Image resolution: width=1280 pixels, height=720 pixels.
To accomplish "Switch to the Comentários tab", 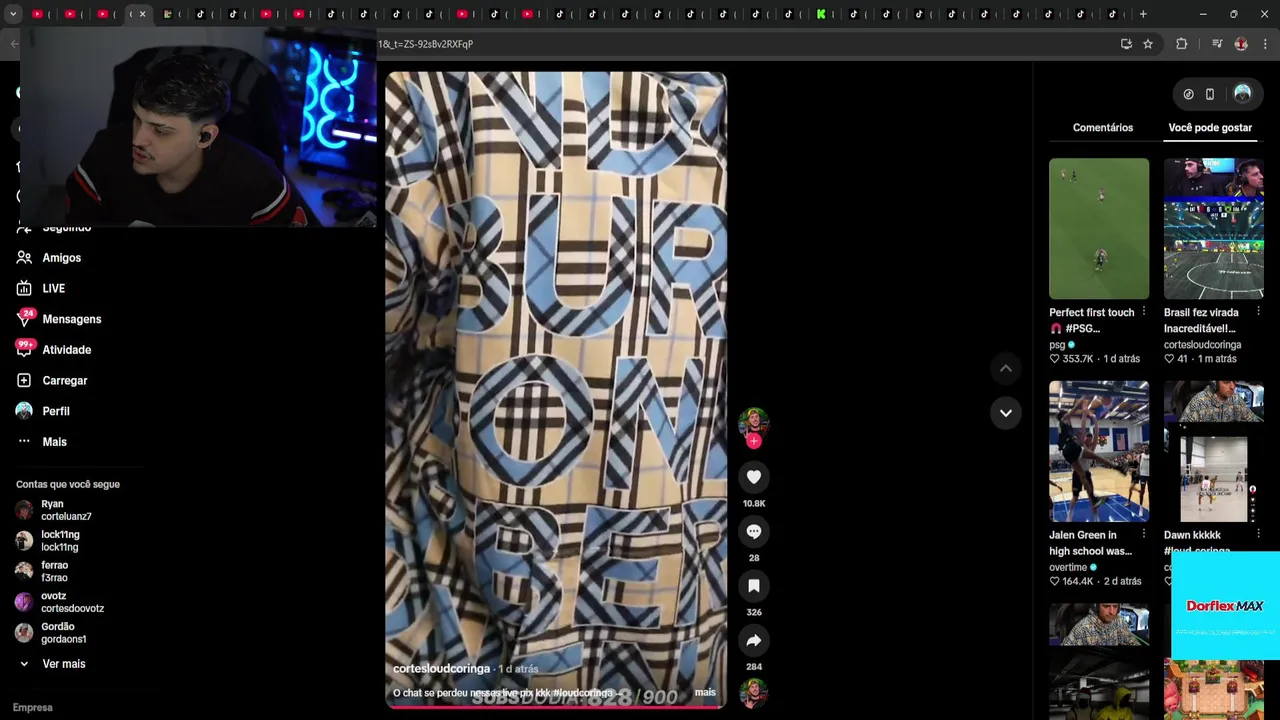I will pos(1103,128).
